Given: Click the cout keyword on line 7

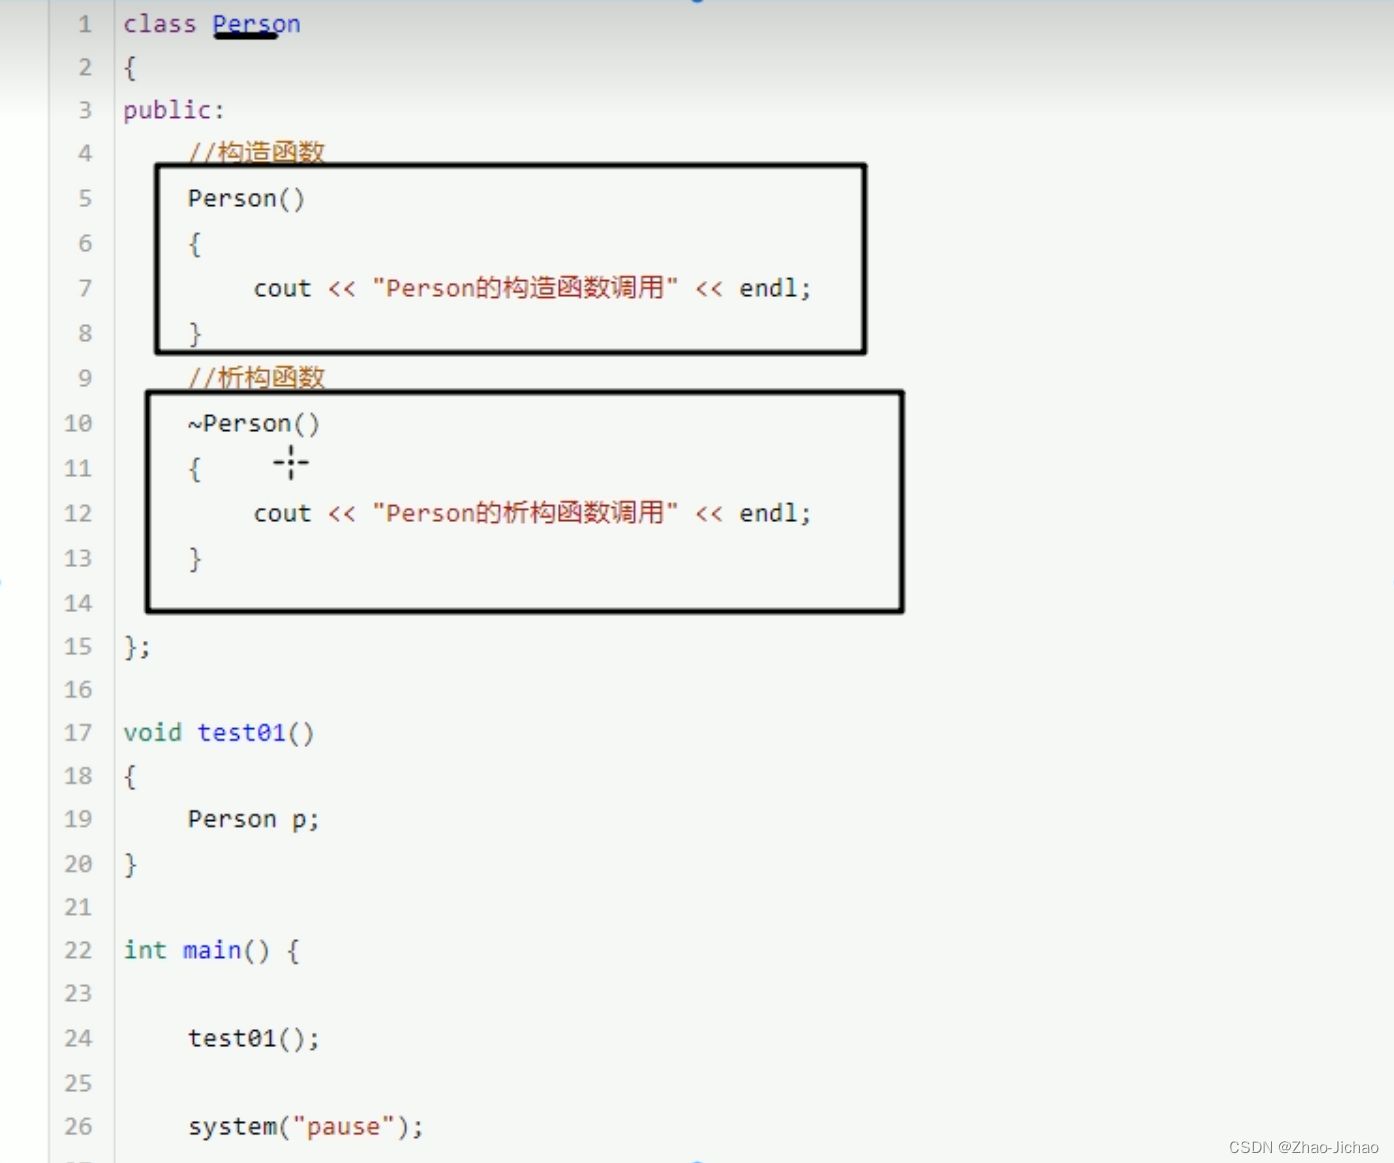Looking at the screenshot, I should point(282,288).
